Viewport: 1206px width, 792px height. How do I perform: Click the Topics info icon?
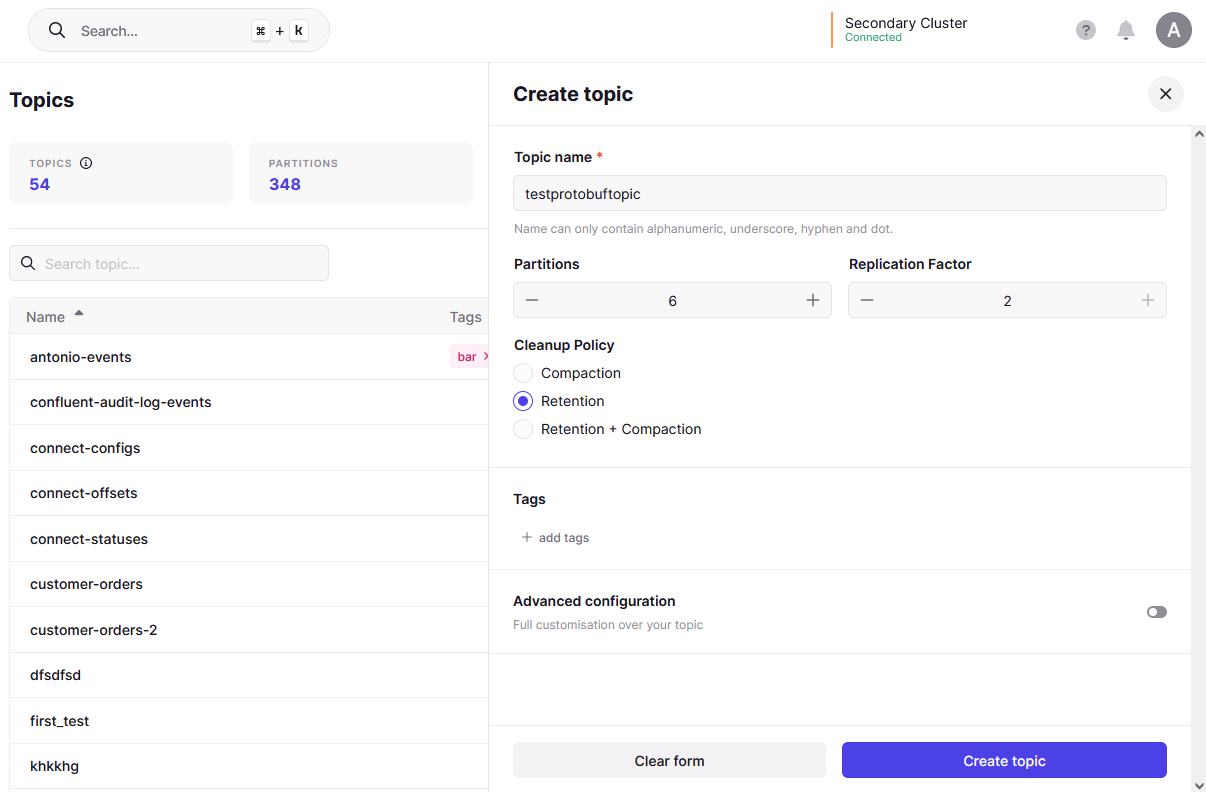pyautogui.click(x=86, y=163)
